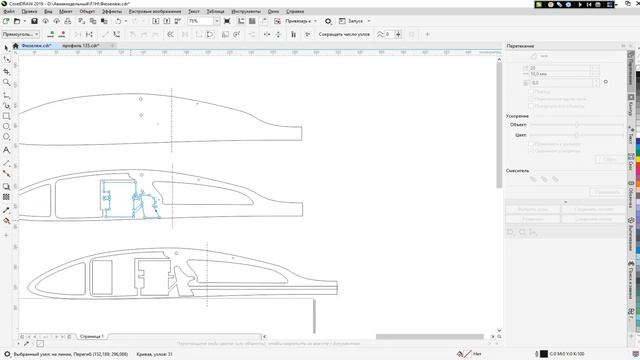Switch to Страница 1 page tab

pos(91,336)
